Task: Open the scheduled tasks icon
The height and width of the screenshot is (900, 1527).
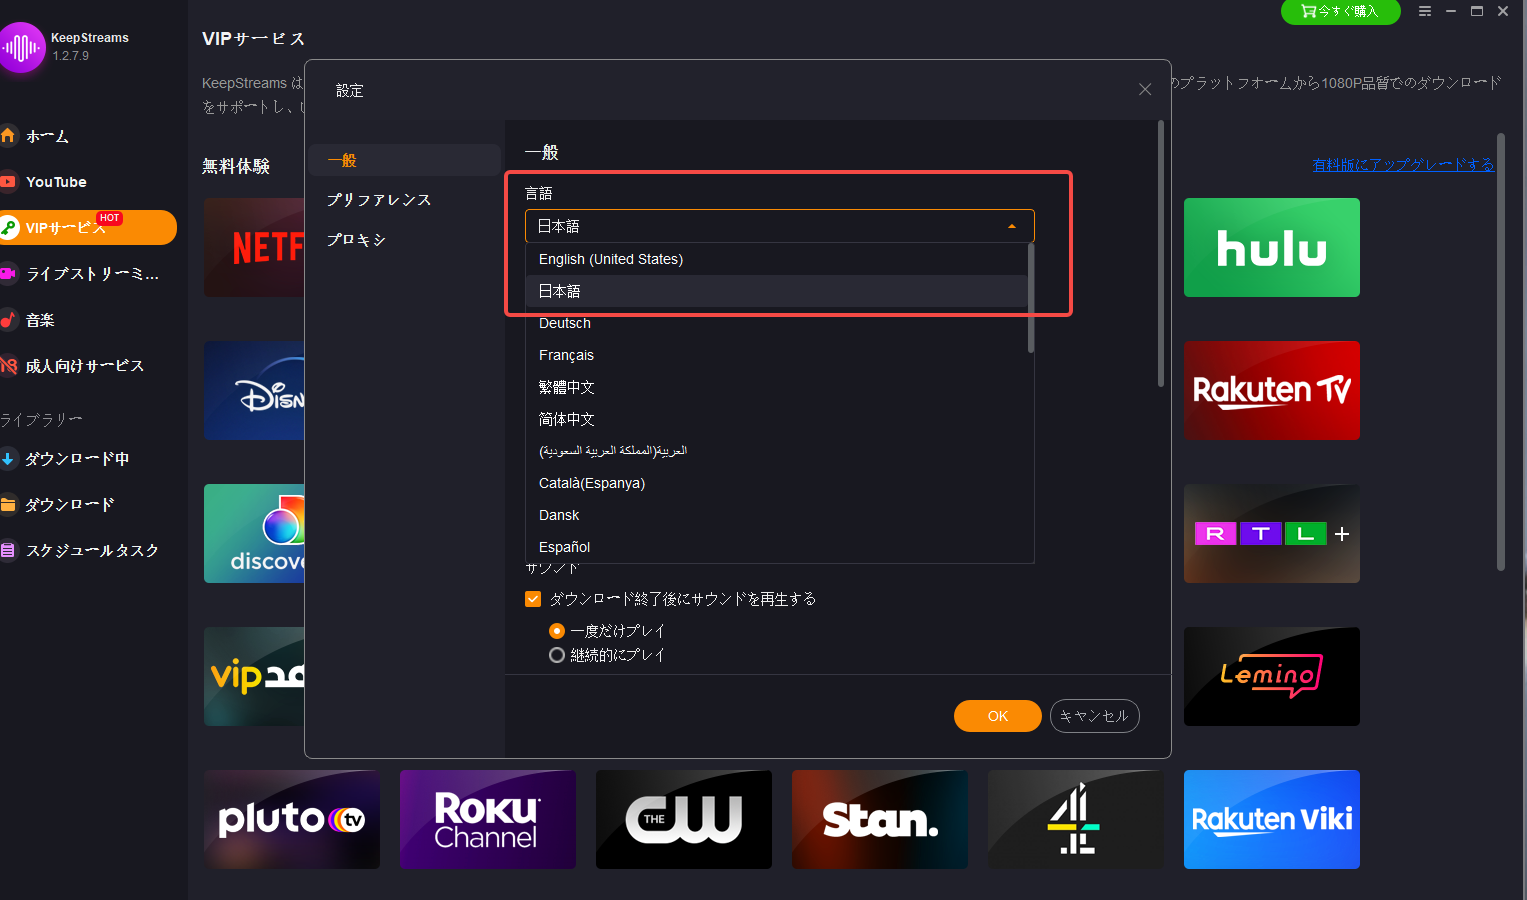Action: [x=9, y=551]
